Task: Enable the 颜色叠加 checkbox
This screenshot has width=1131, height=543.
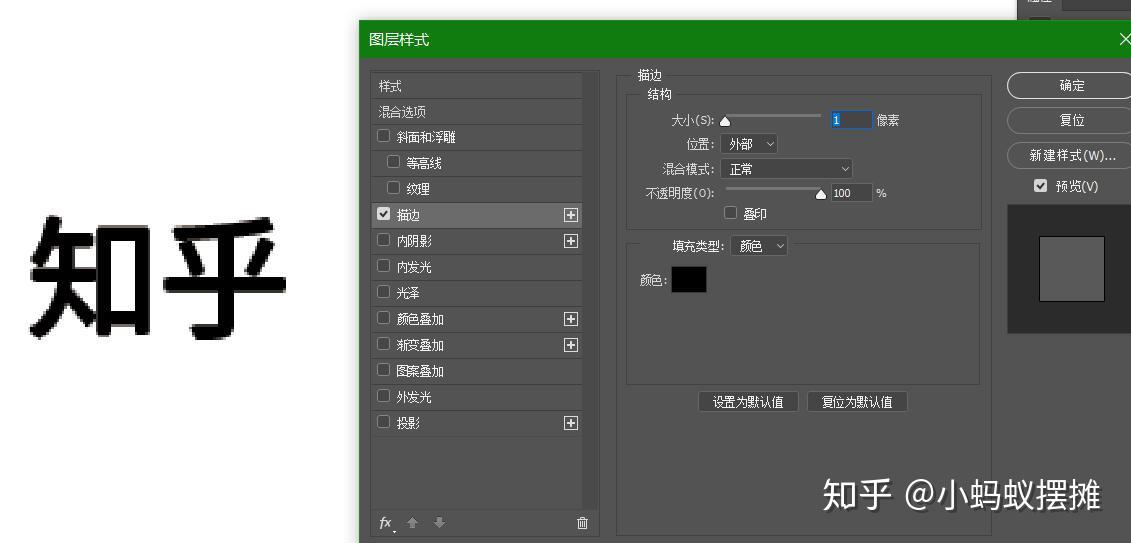Action: [x=384, y=318]
